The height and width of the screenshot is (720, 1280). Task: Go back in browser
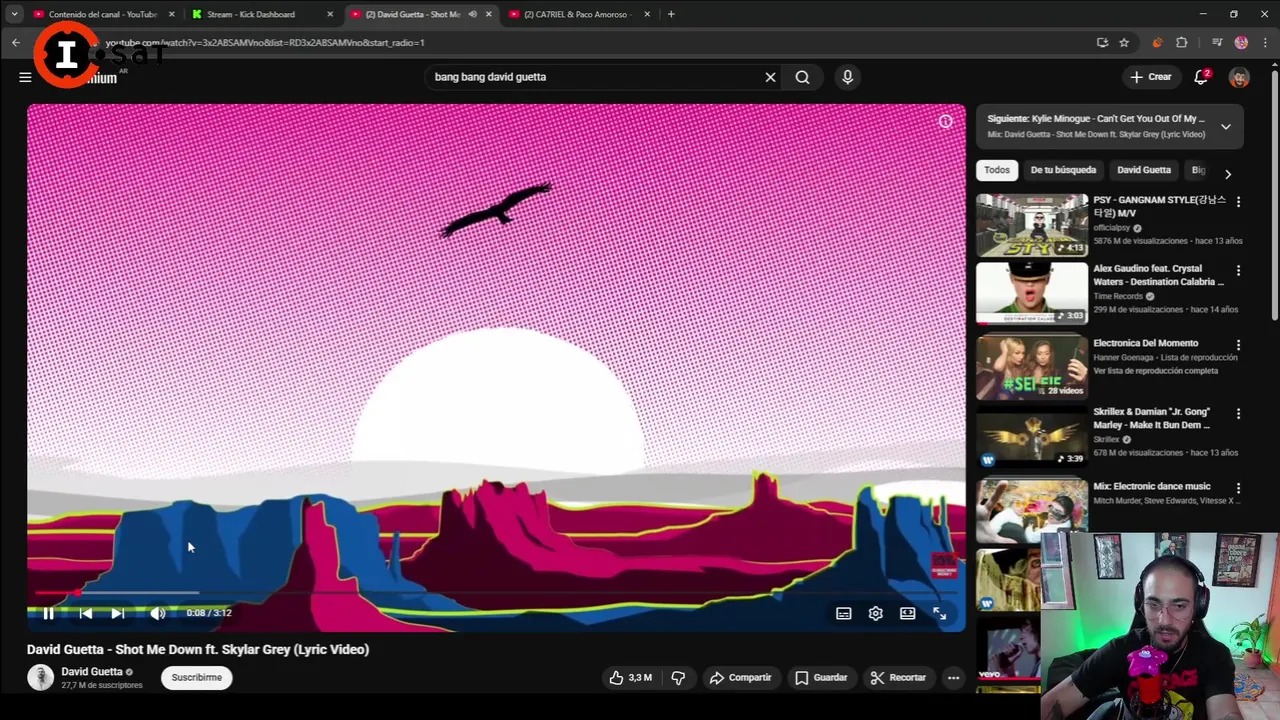16,42
